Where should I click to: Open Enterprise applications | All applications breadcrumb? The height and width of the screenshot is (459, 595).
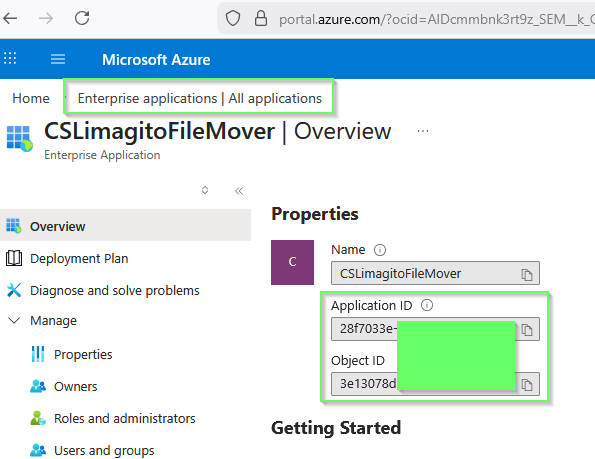(x=200, y=98)
